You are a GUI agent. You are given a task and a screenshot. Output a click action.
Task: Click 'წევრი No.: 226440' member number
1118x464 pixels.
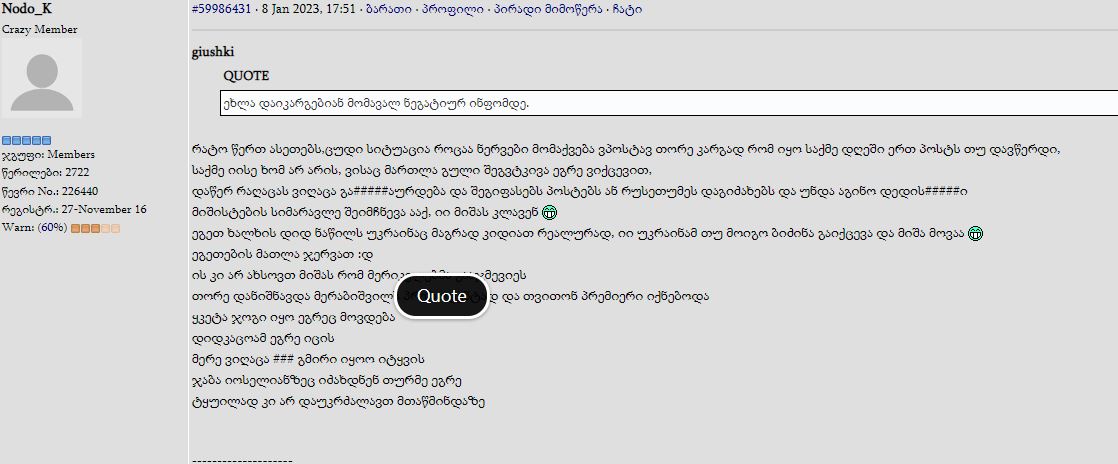click(50, 191)
